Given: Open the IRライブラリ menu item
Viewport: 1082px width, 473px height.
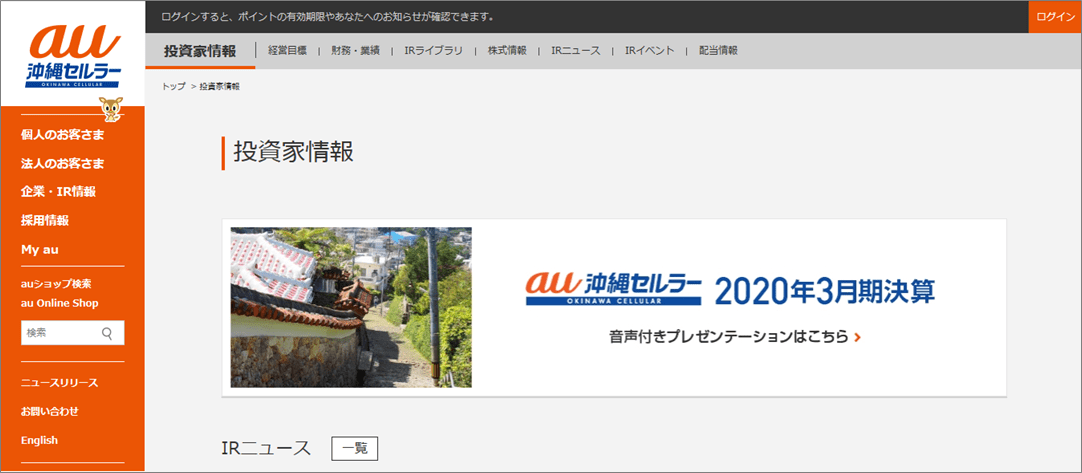Looking at the screenshot, I should click(433, 50).
